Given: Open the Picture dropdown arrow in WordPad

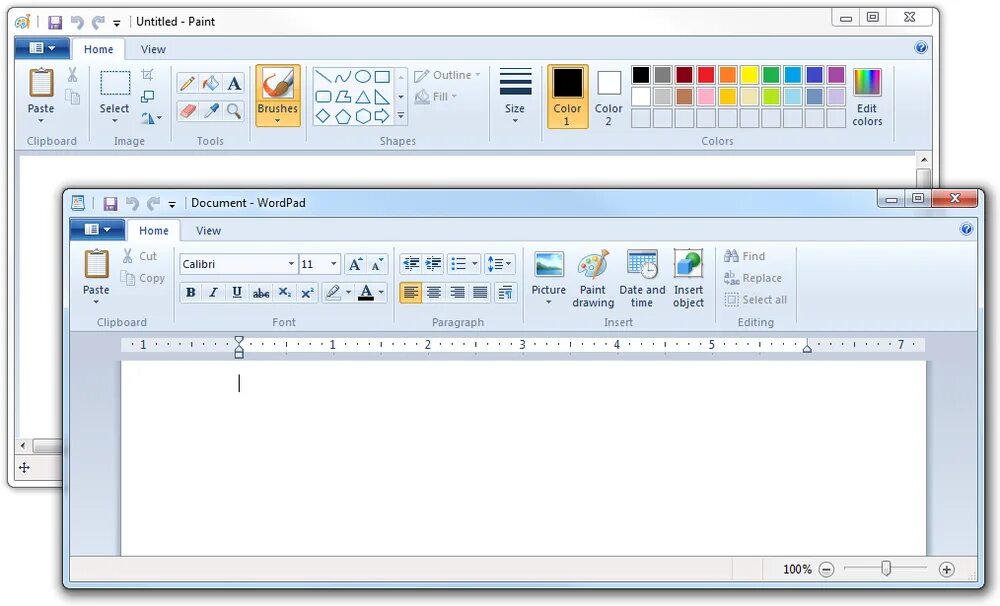Looking at the screenshot, I should pos(548,302).
